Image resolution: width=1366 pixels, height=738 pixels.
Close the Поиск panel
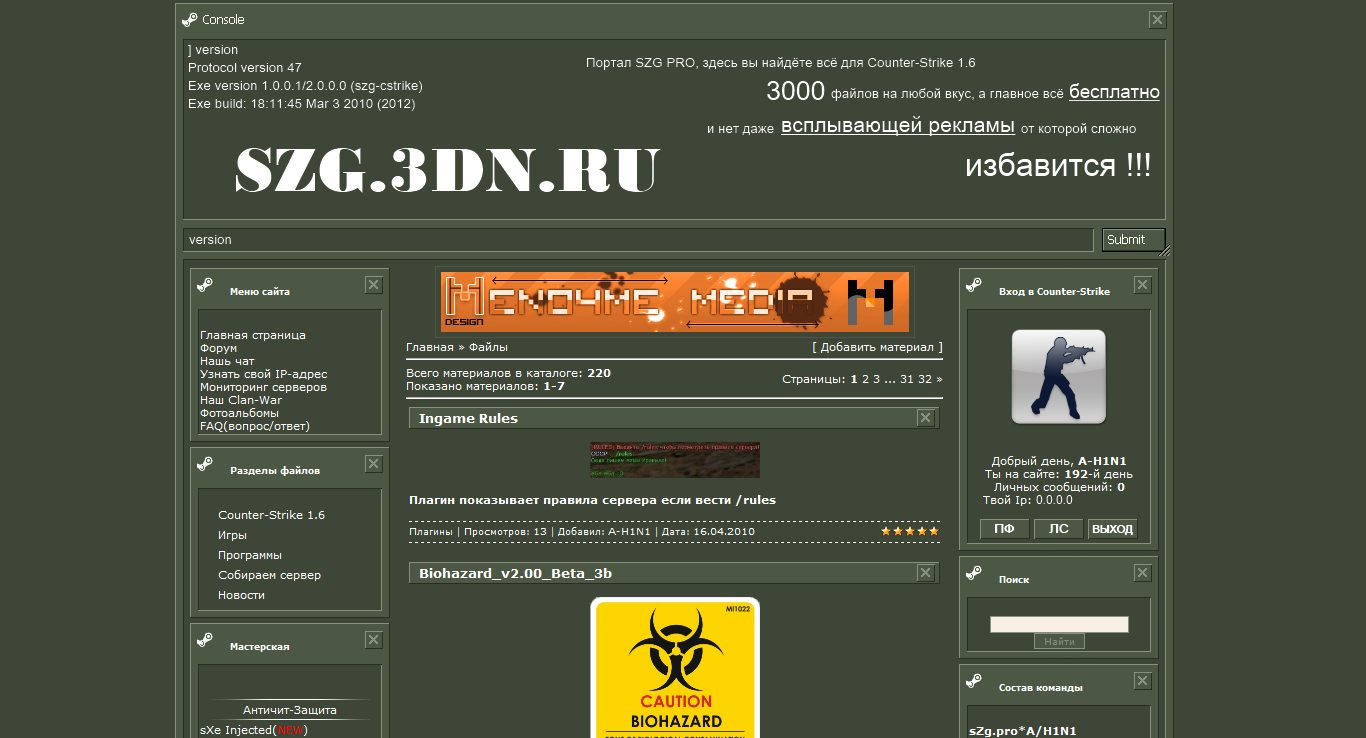coord(1142,573)
